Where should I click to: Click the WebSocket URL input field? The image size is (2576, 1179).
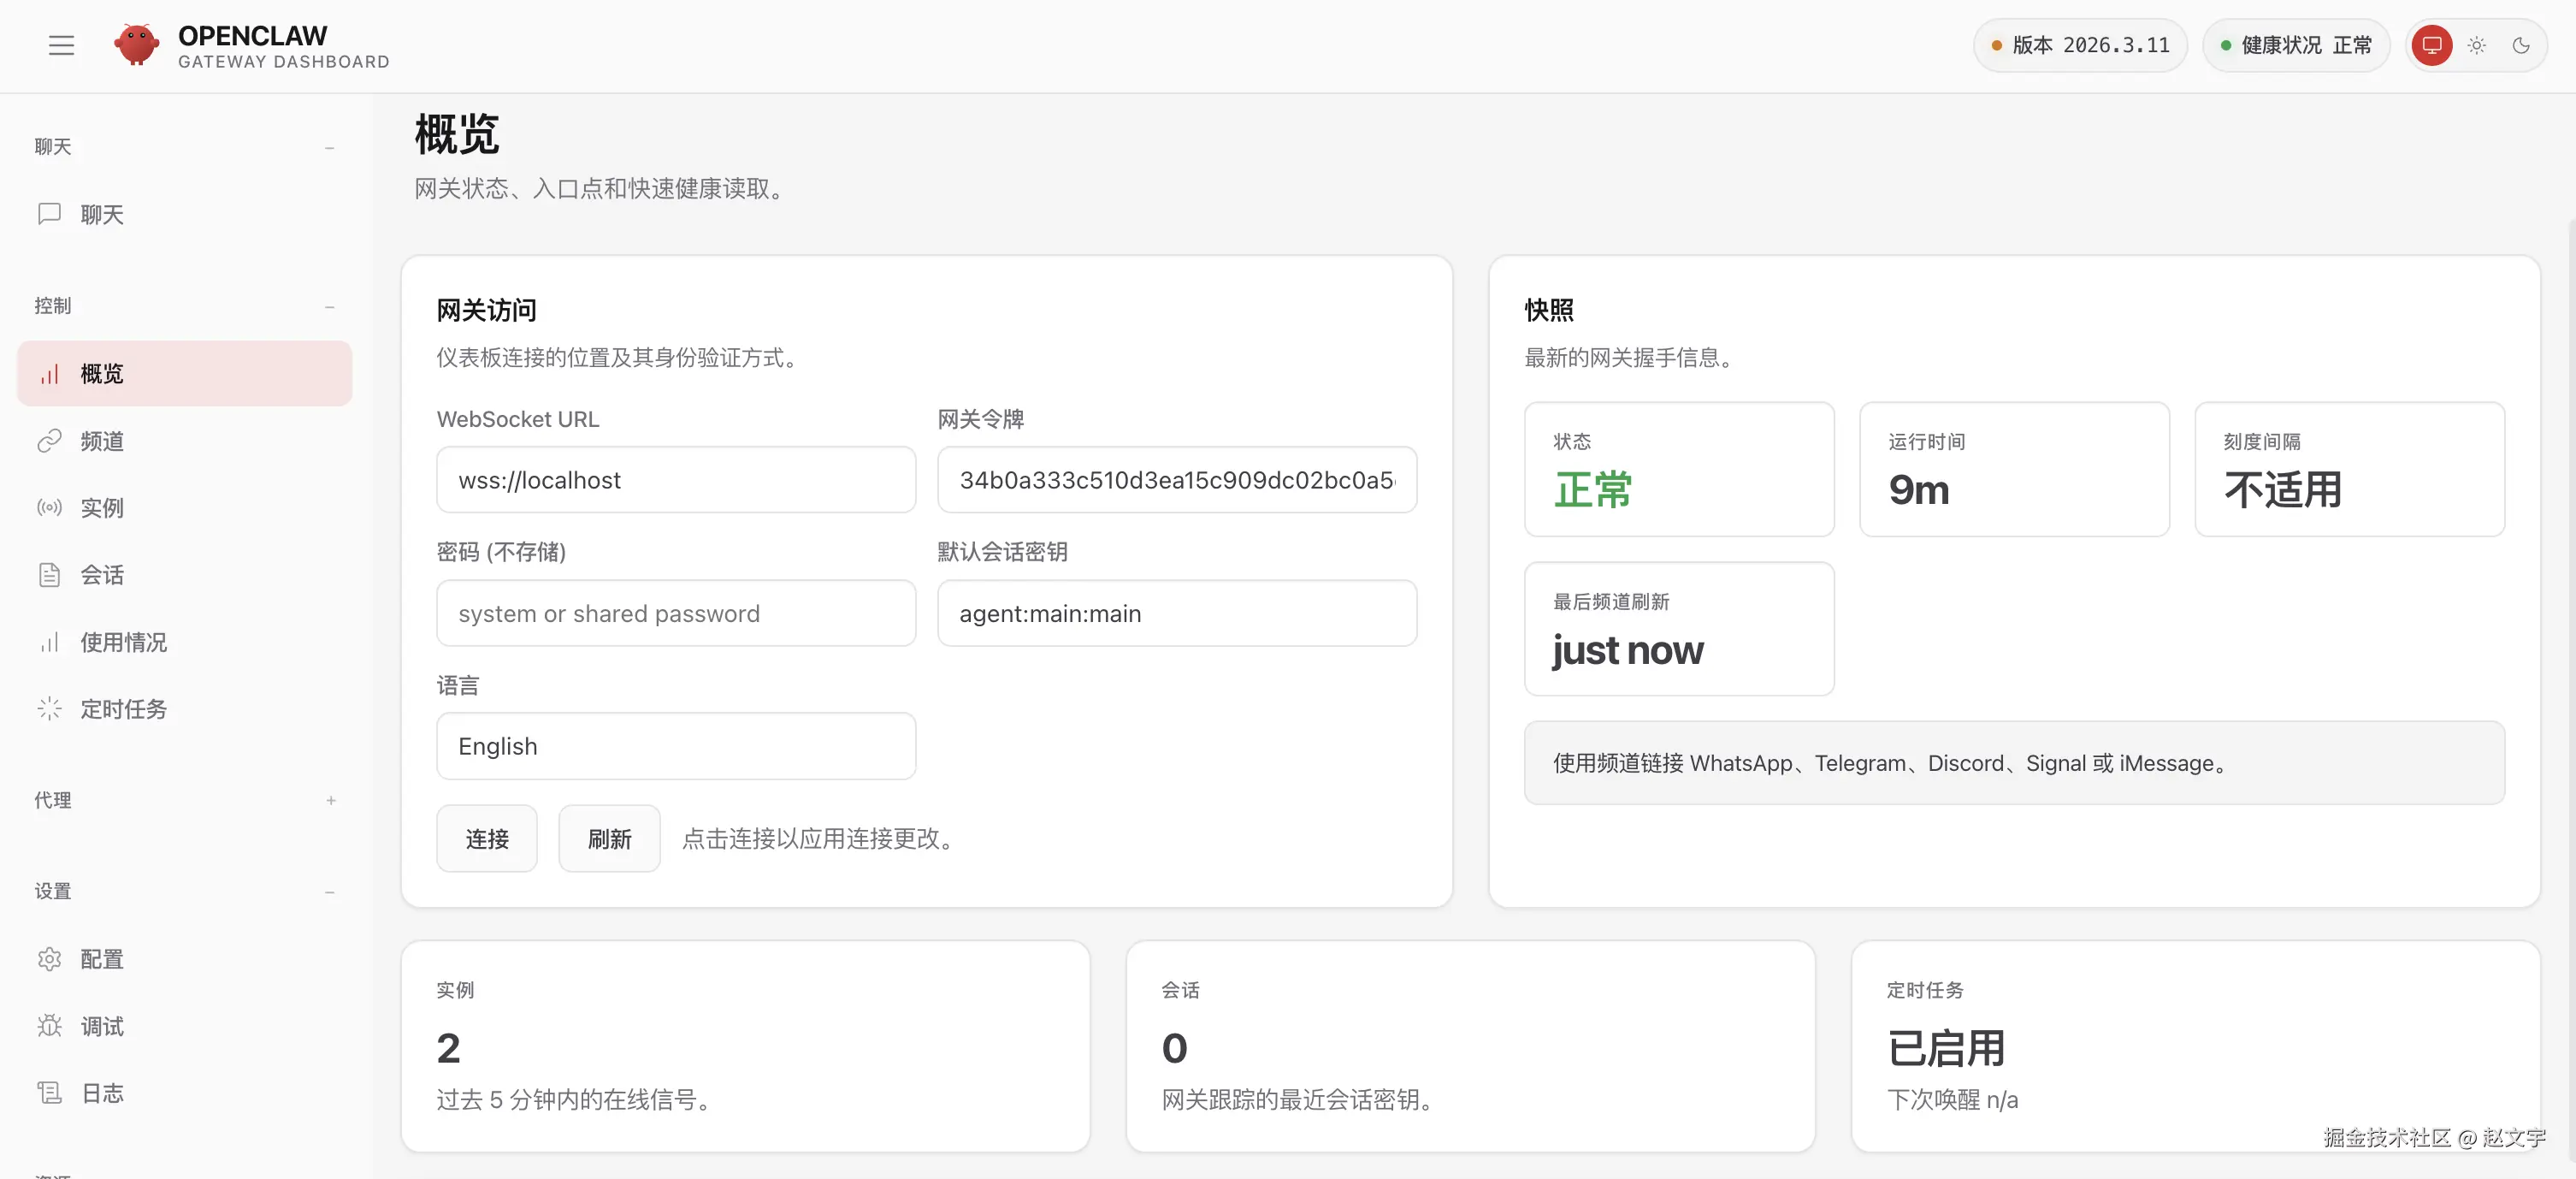676,480
